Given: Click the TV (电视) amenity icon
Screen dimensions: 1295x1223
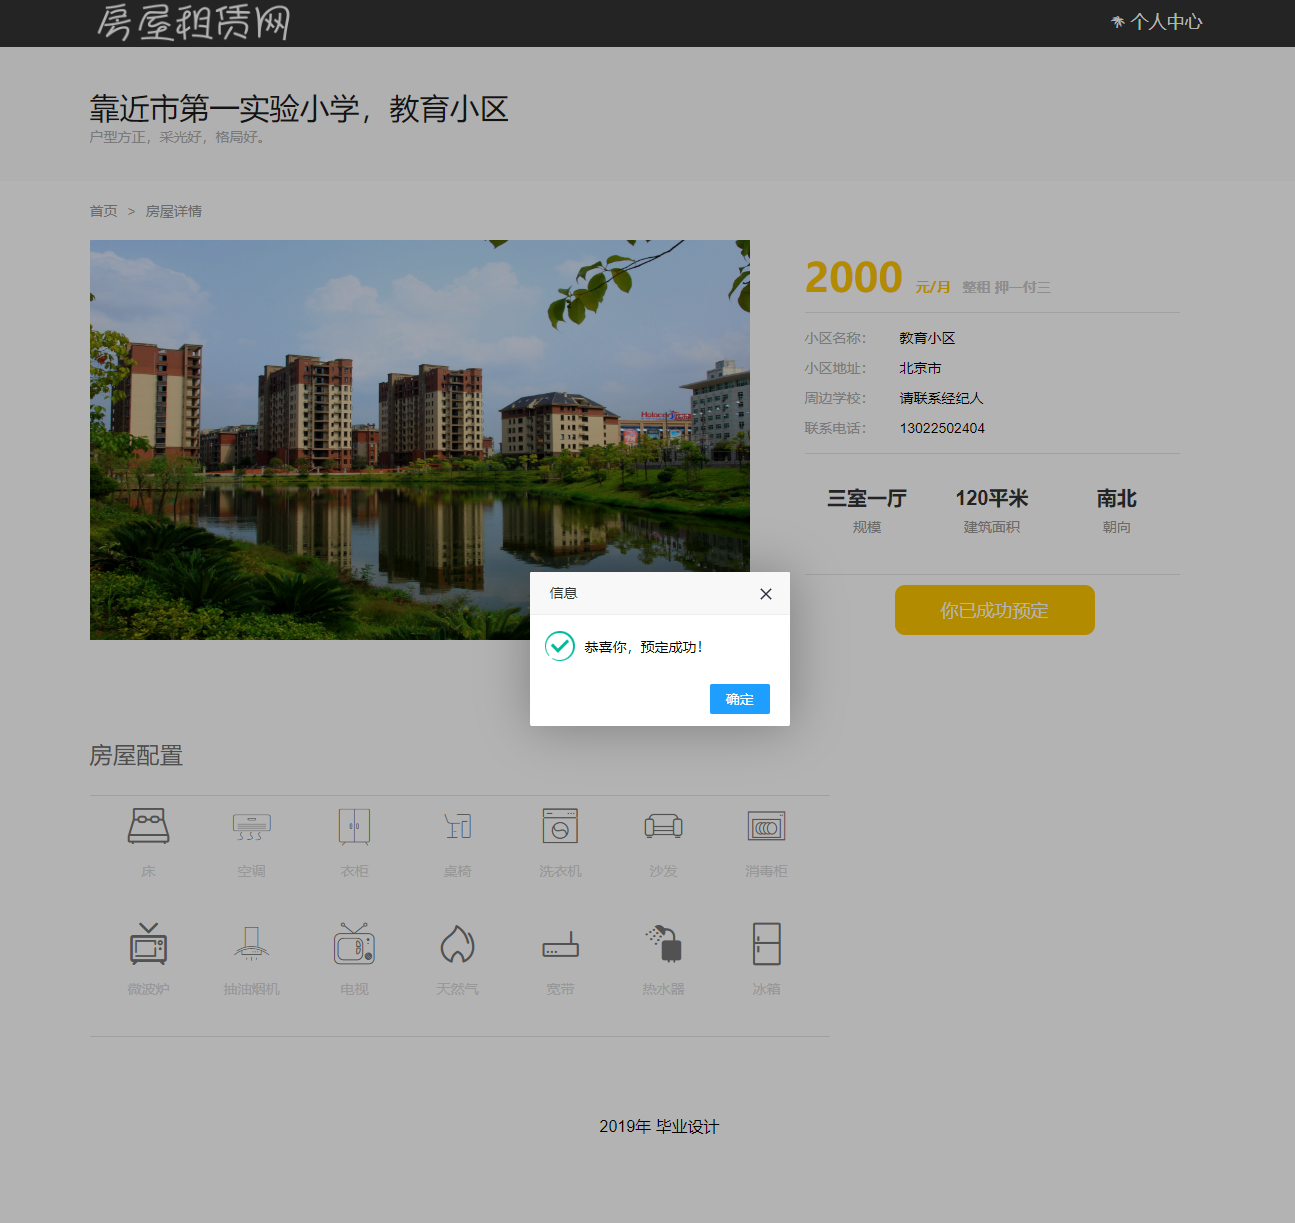Looking at the screenshot, I should [354, 944].
